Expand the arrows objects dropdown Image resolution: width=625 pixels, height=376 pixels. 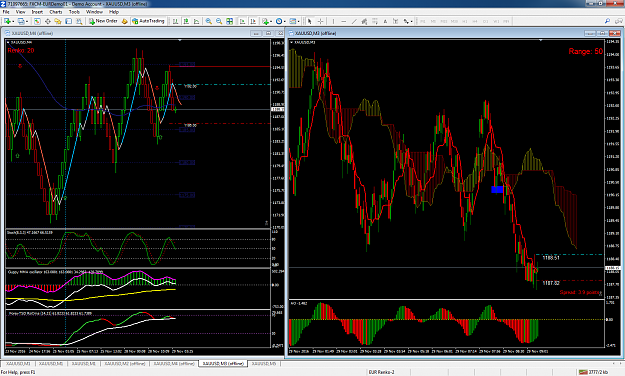(x=411, y=22)
